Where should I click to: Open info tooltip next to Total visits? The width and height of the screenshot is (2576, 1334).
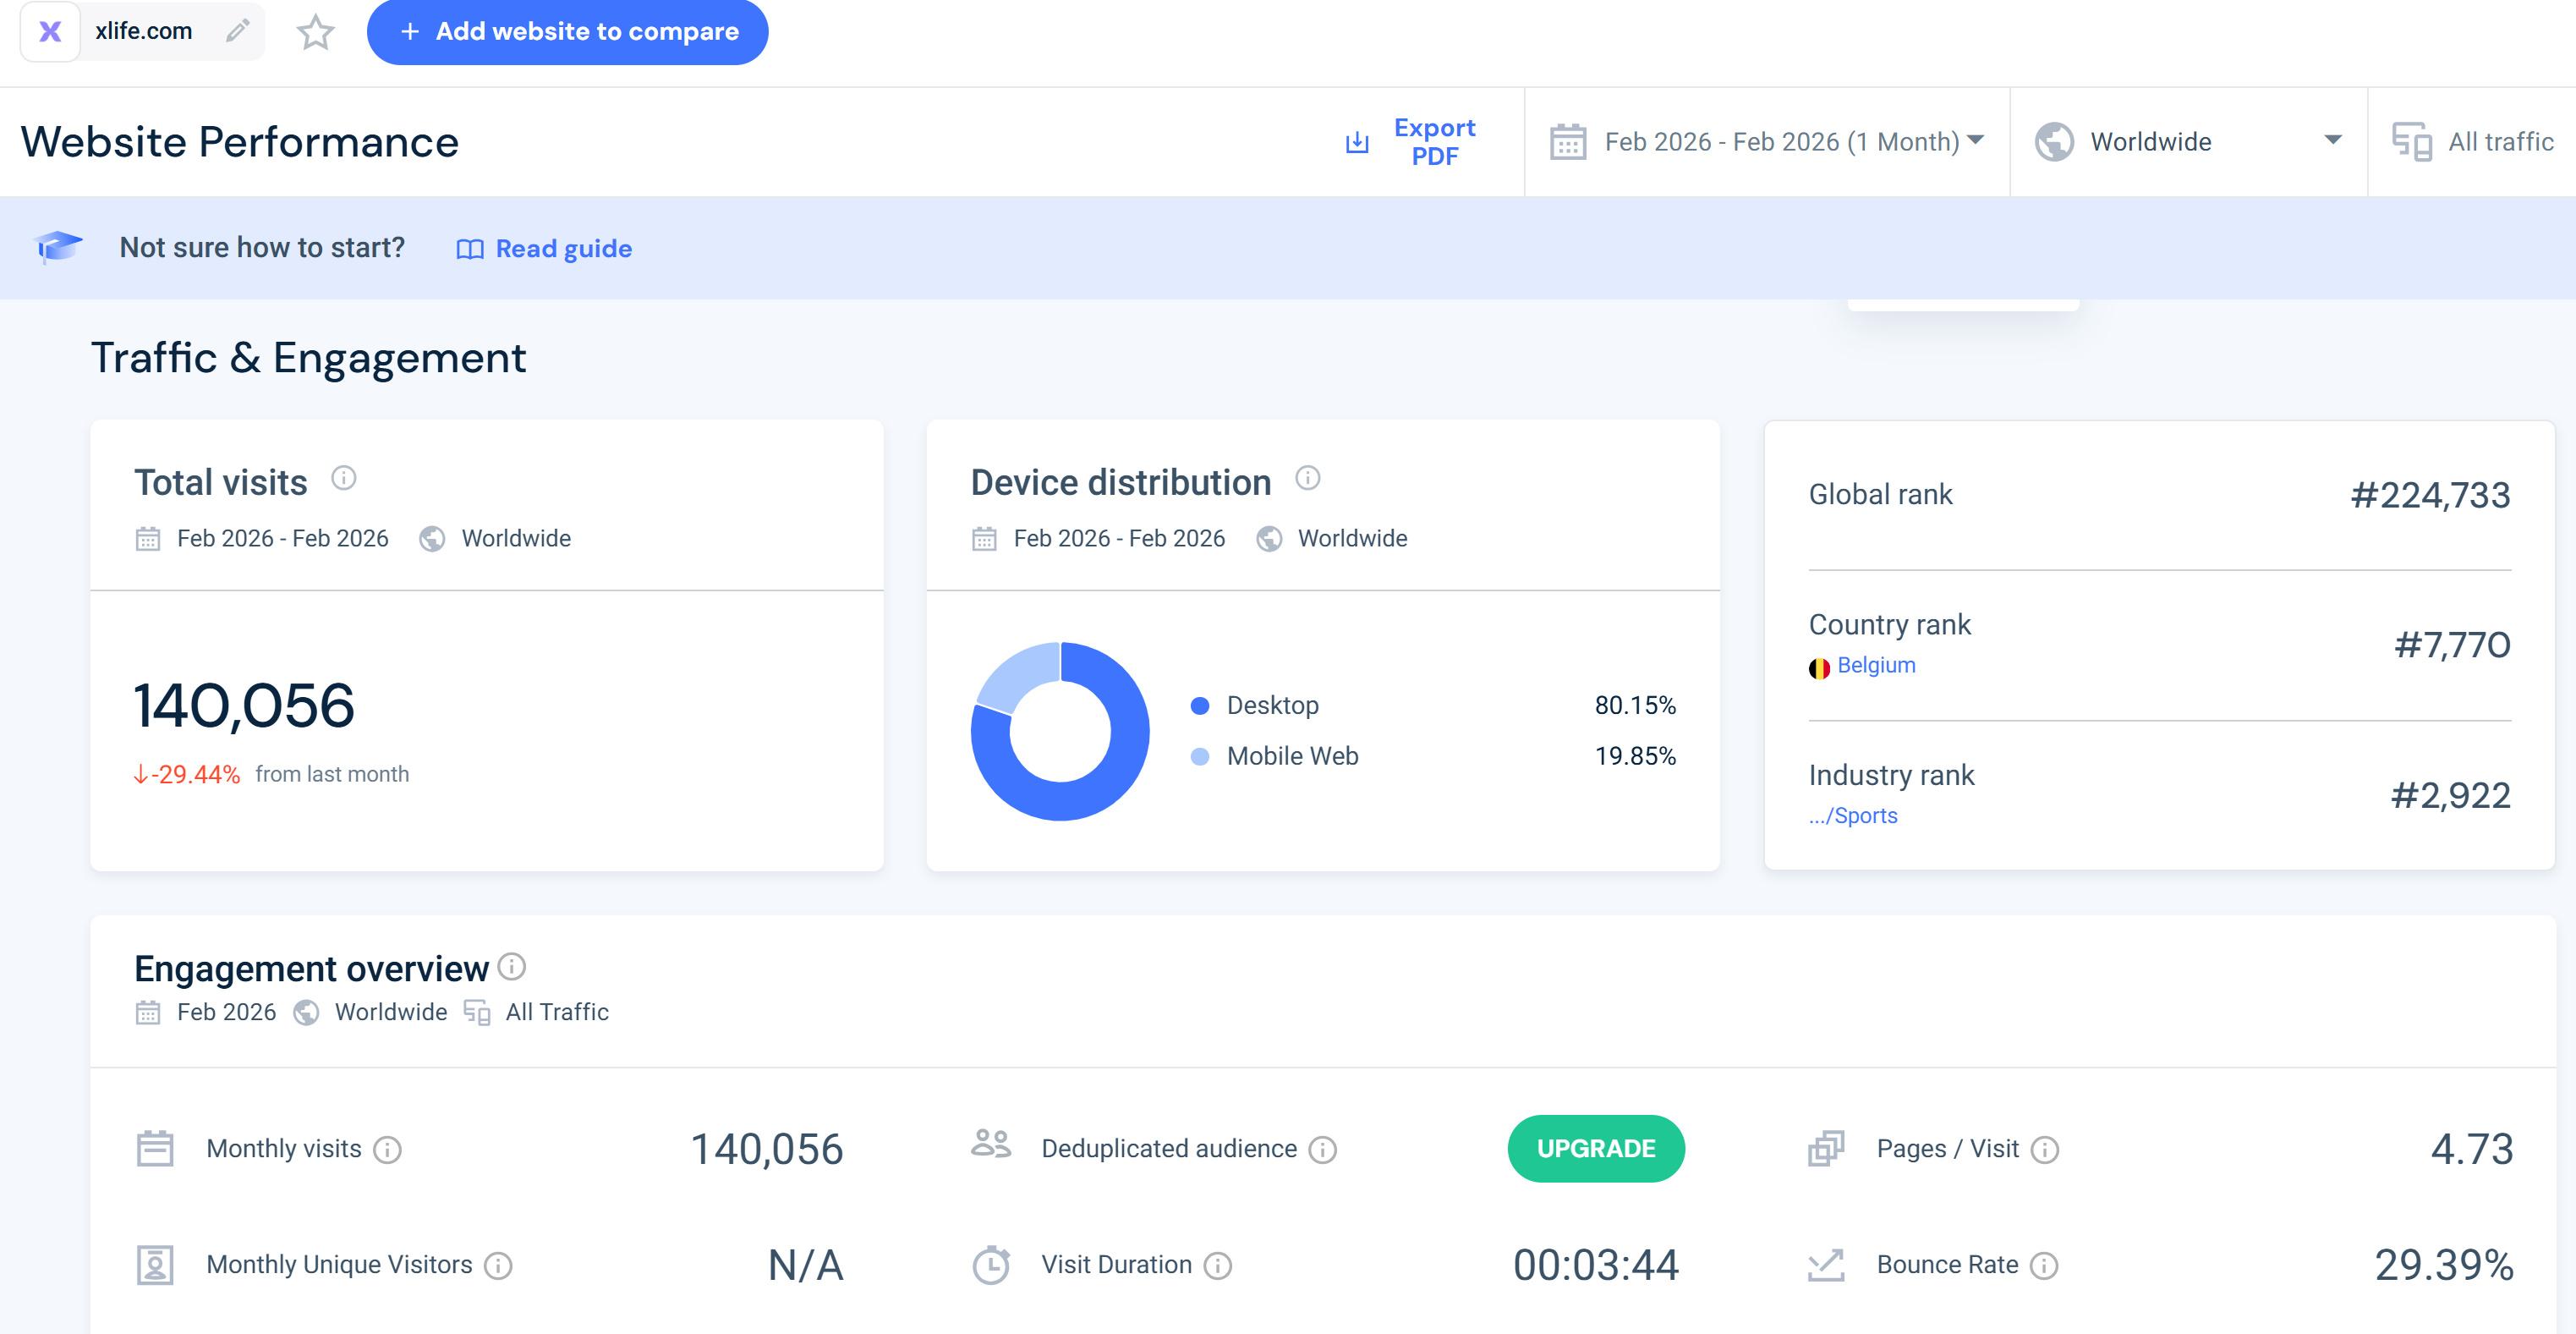(x=343, y=478)
